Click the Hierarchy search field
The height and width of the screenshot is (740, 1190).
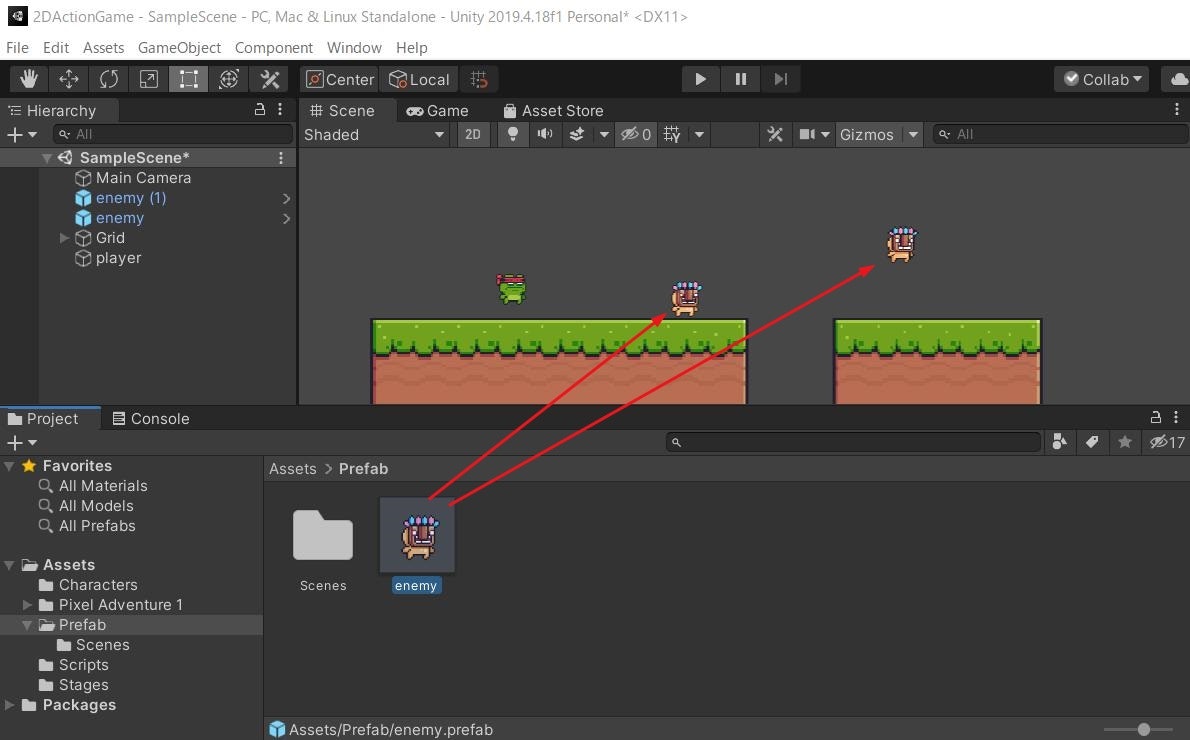[173, 134]
